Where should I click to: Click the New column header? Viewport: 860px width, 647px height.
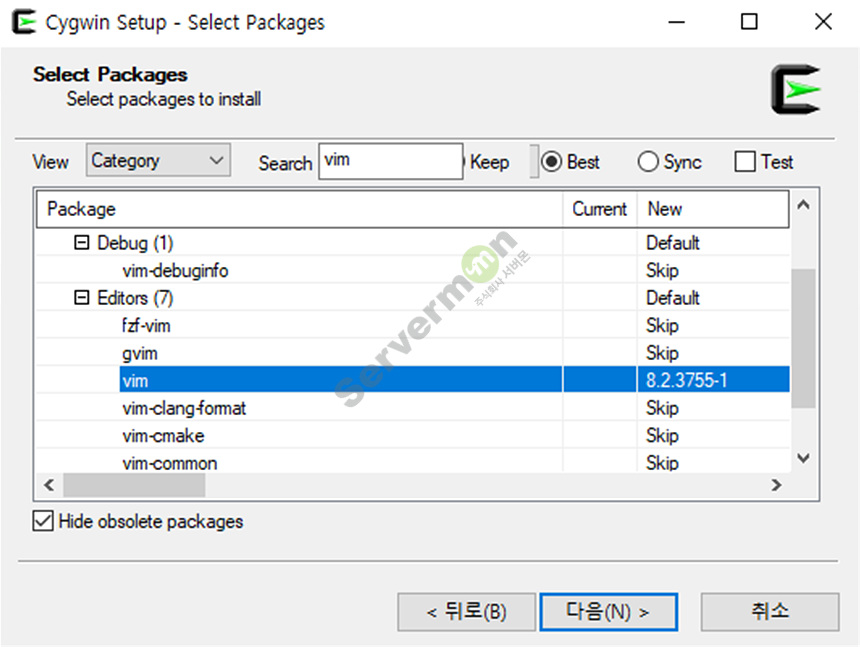click(x=713, y=209)
